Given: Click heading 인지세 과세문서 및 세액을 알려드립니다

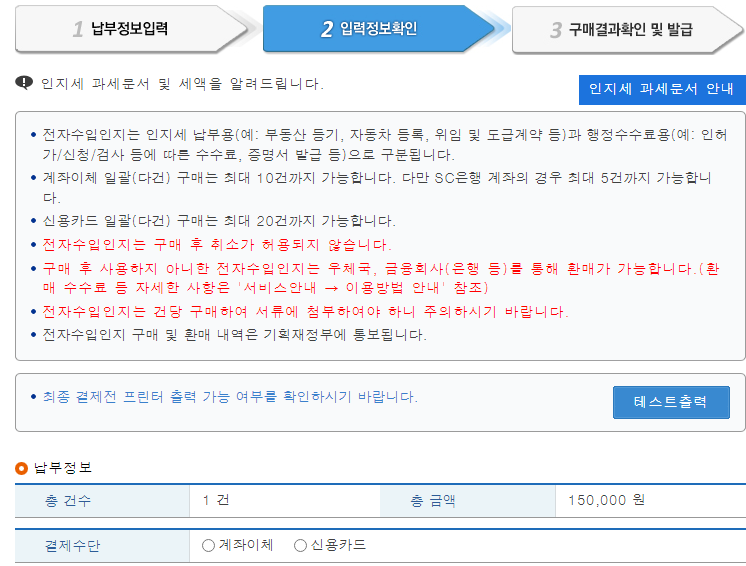Looking at the screenshot, I should pos(182,84).
